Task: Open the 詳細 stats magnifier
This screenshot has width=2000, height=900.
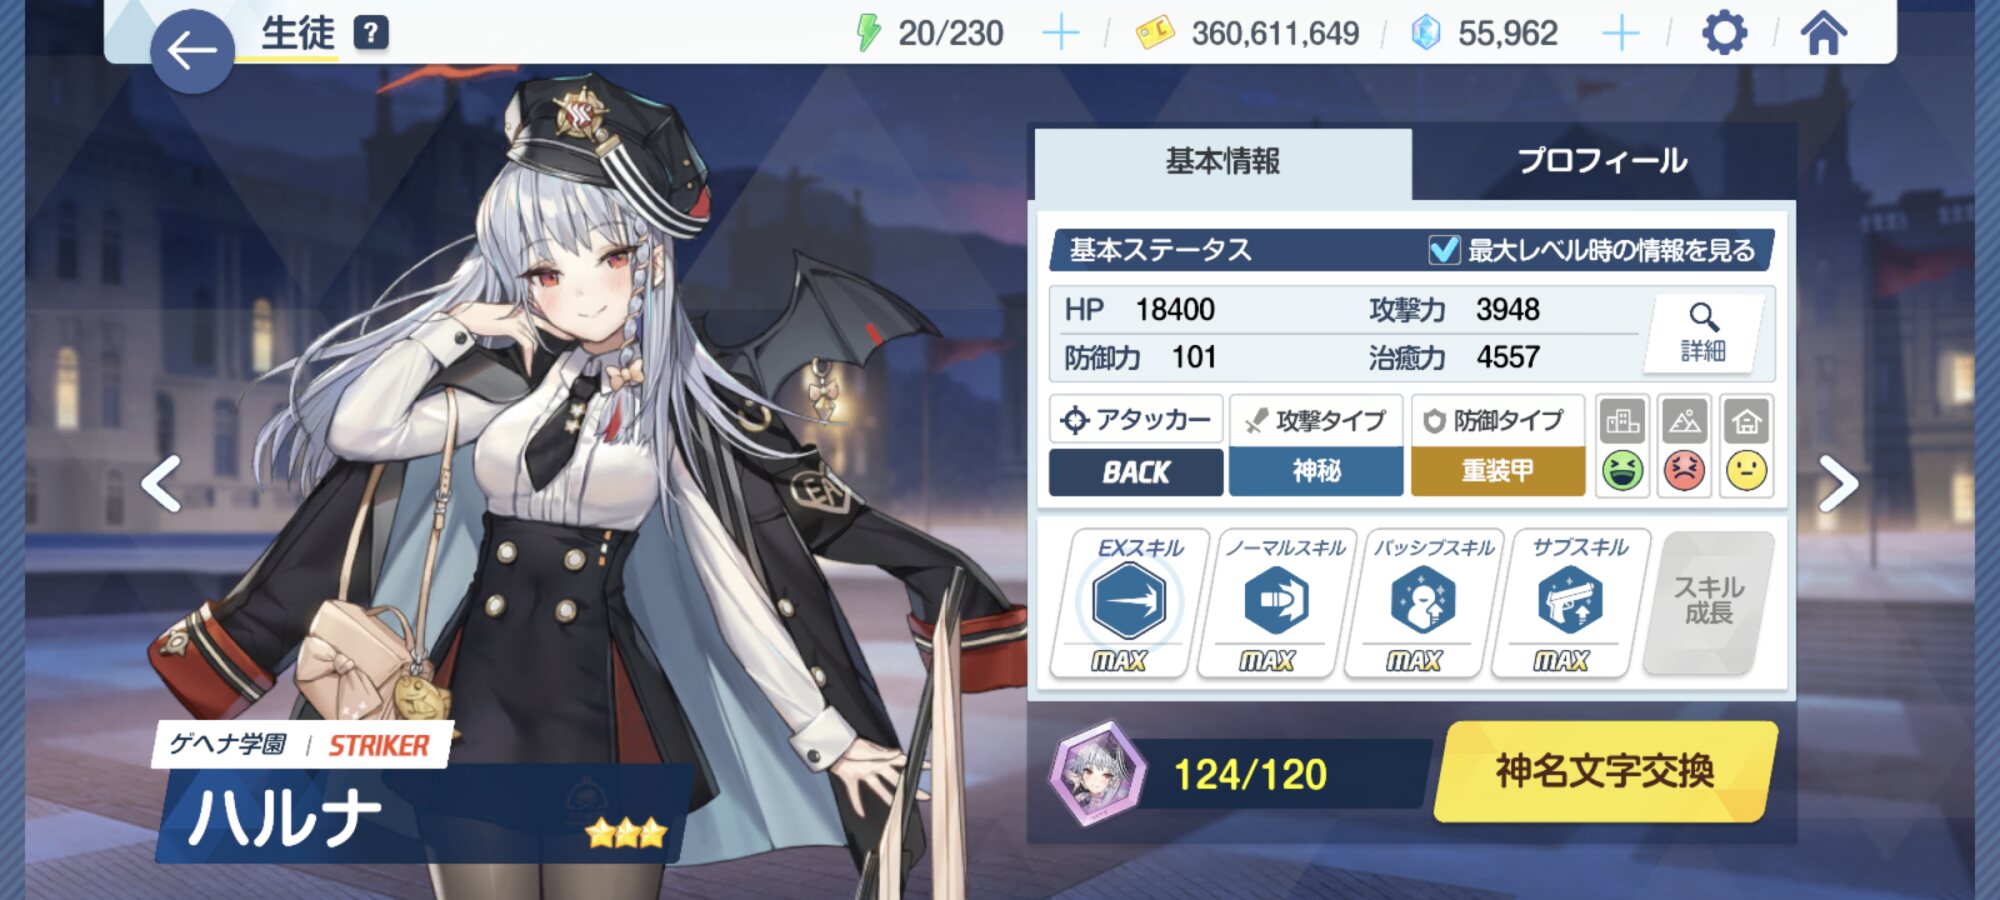Action: tap(1703, 333)
